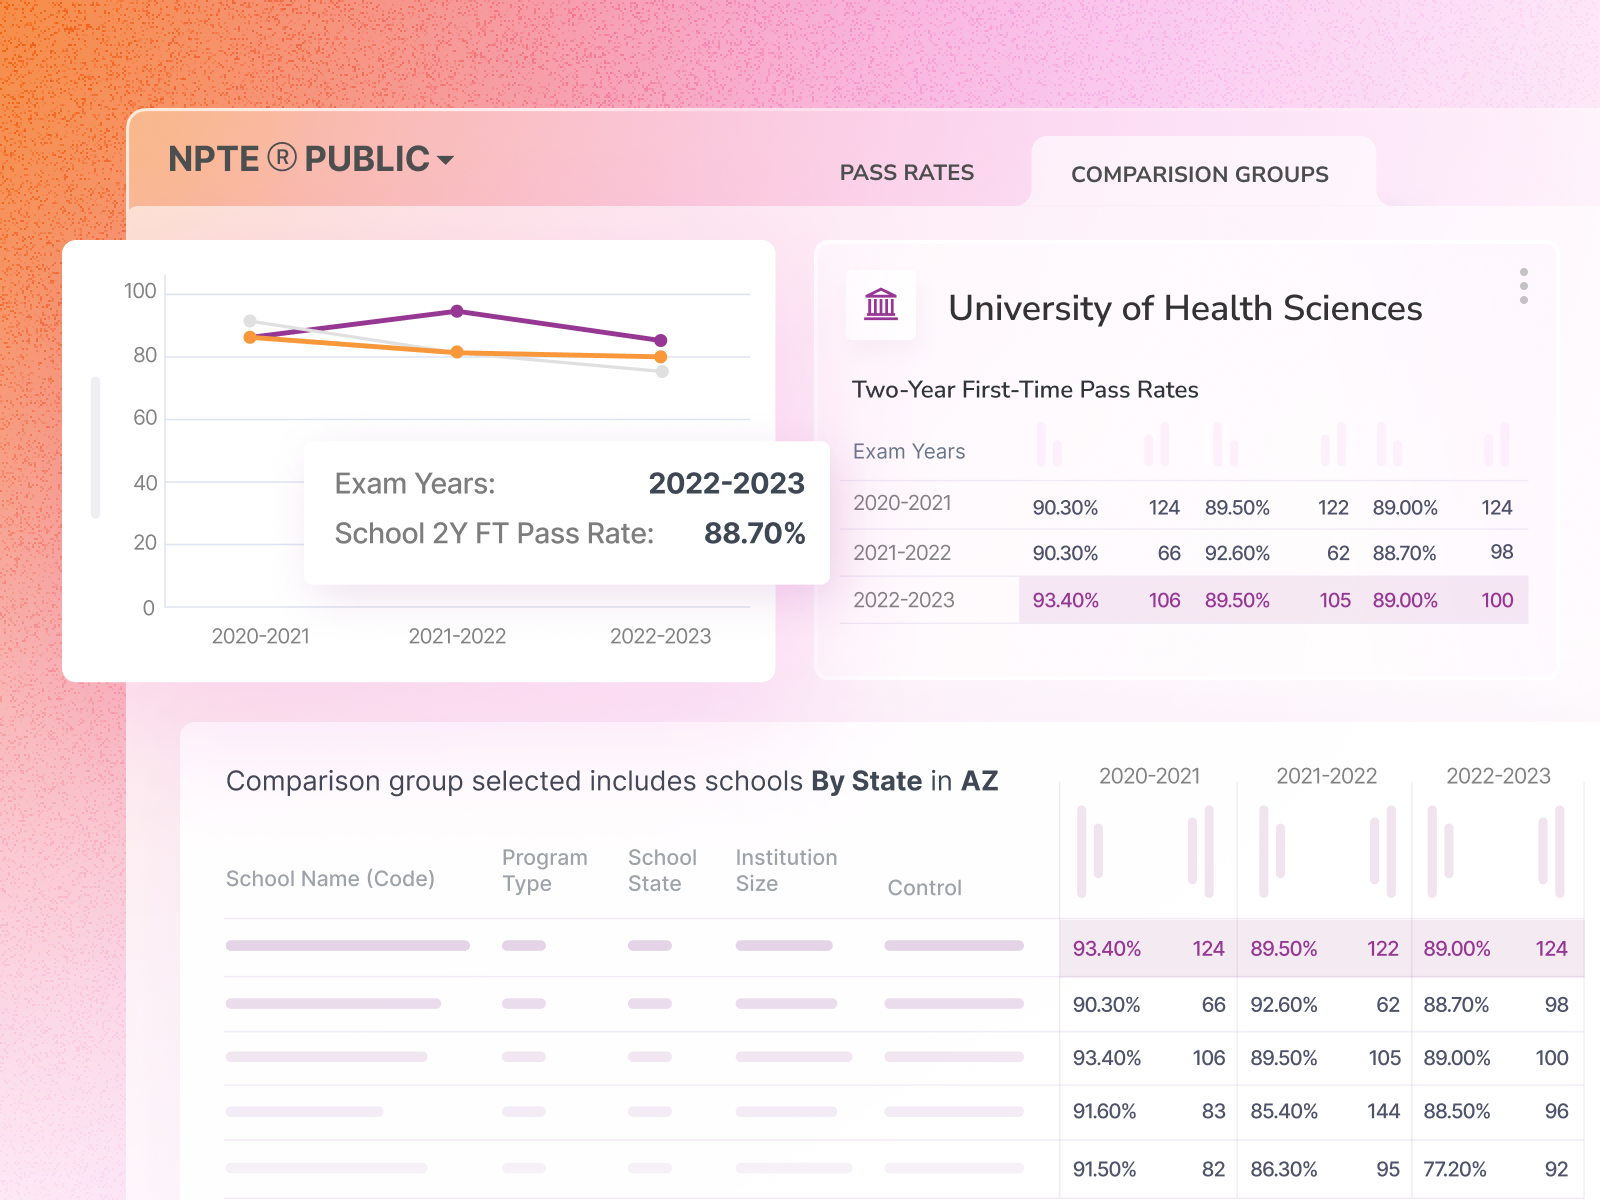Select the 88.70% value in the tooltip
Viewport: 1600px width, 1200px height.
[x=756, y=533]
